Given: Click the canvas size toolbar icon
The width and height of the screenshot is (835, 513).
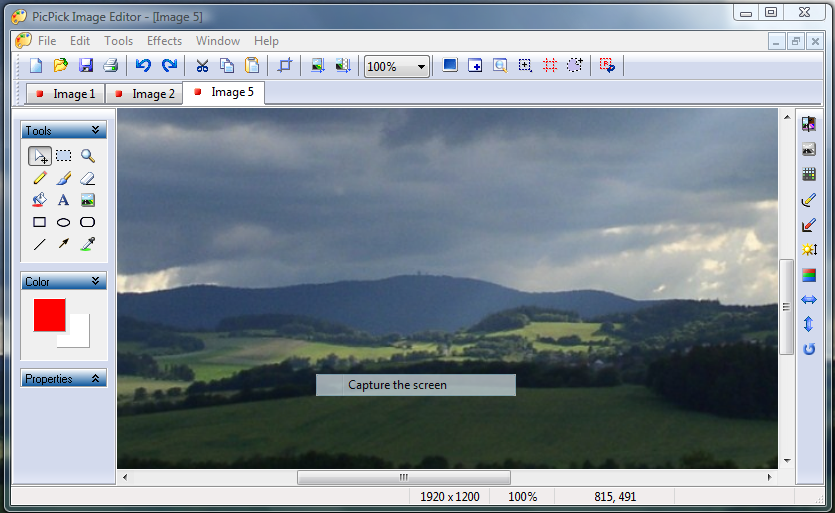Looking at the screenshot, I should click(343, 66).
